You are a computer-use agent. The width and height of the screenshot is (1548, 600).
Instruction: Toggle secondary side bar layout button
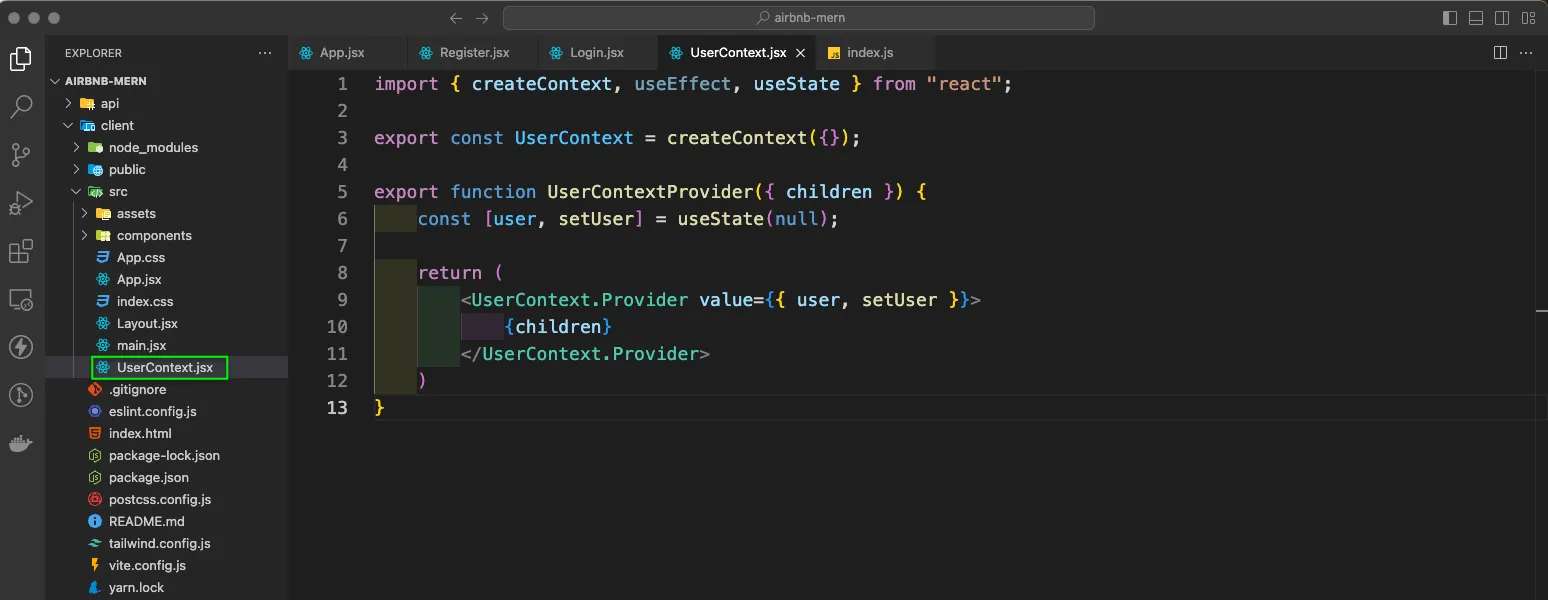click(1502, 18)
